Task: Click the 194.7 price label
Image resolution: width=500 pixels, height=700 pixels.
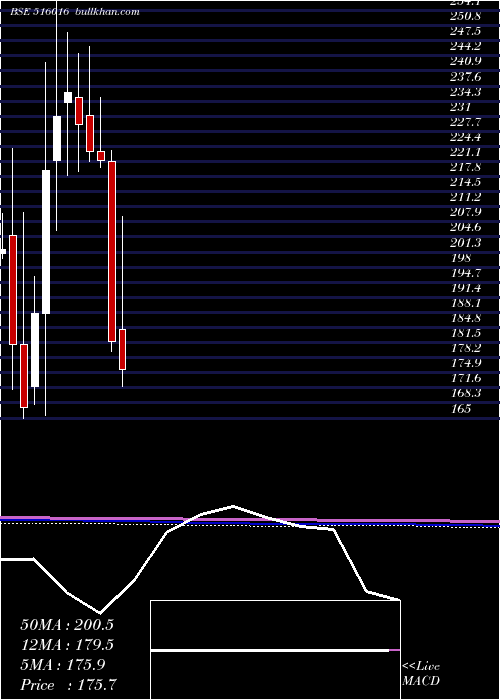Action: point(466,273)
